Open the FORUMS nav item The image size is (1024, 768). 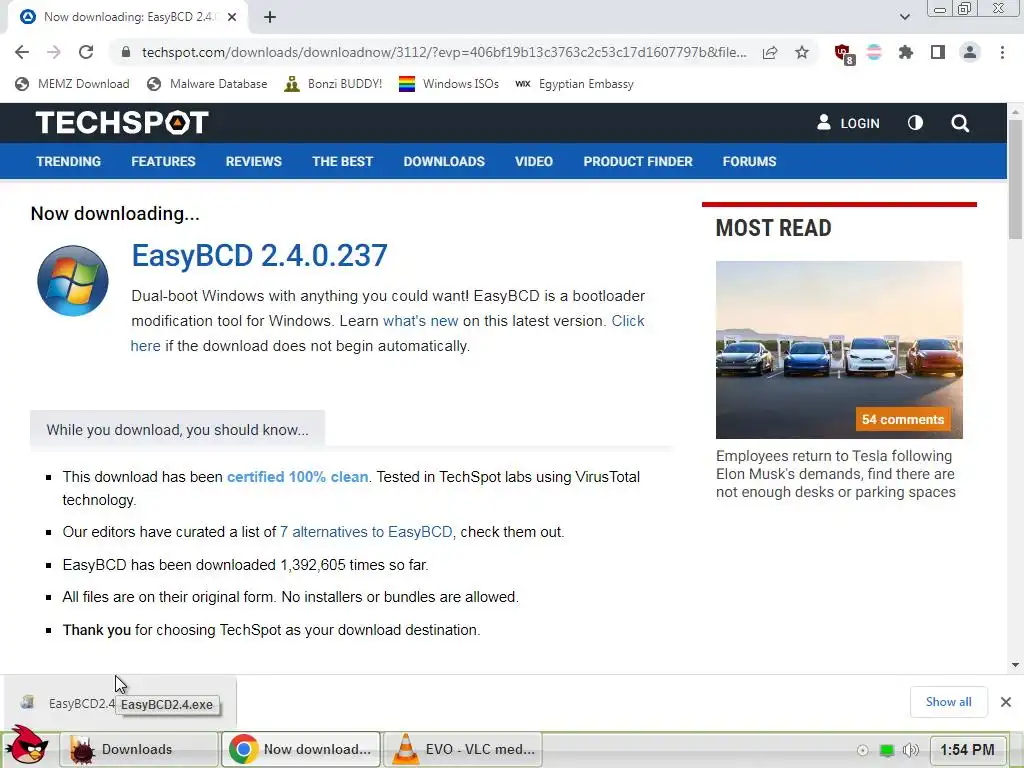[x=749, y=161]
